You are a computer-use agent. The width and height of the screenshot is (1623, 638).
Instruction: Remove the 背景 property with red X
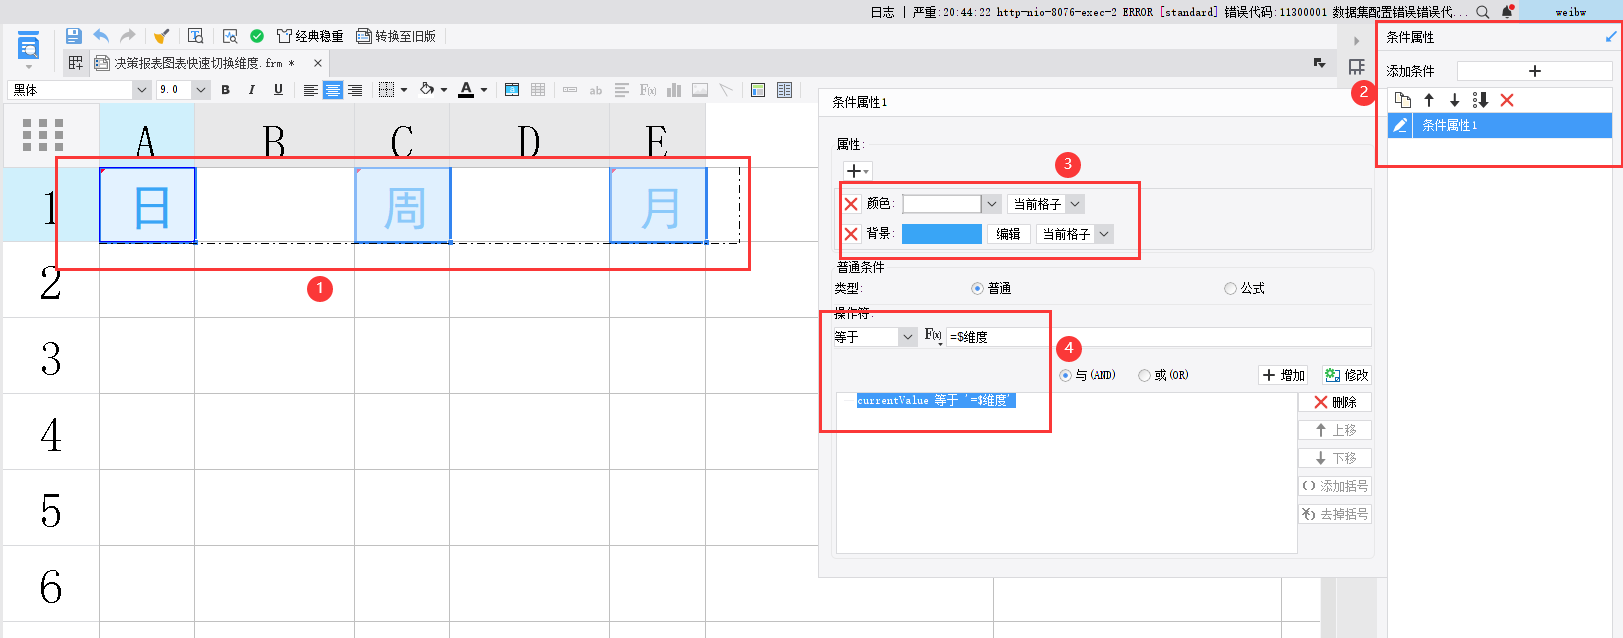tap(851, 234)
